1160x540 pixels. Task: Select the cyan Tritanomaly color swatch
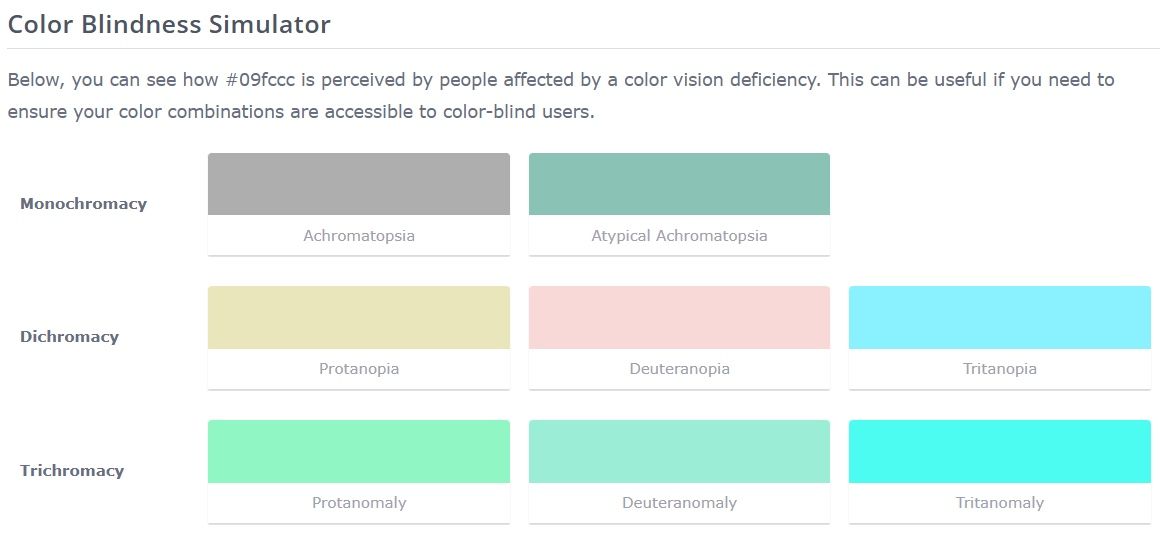point(999,452)
